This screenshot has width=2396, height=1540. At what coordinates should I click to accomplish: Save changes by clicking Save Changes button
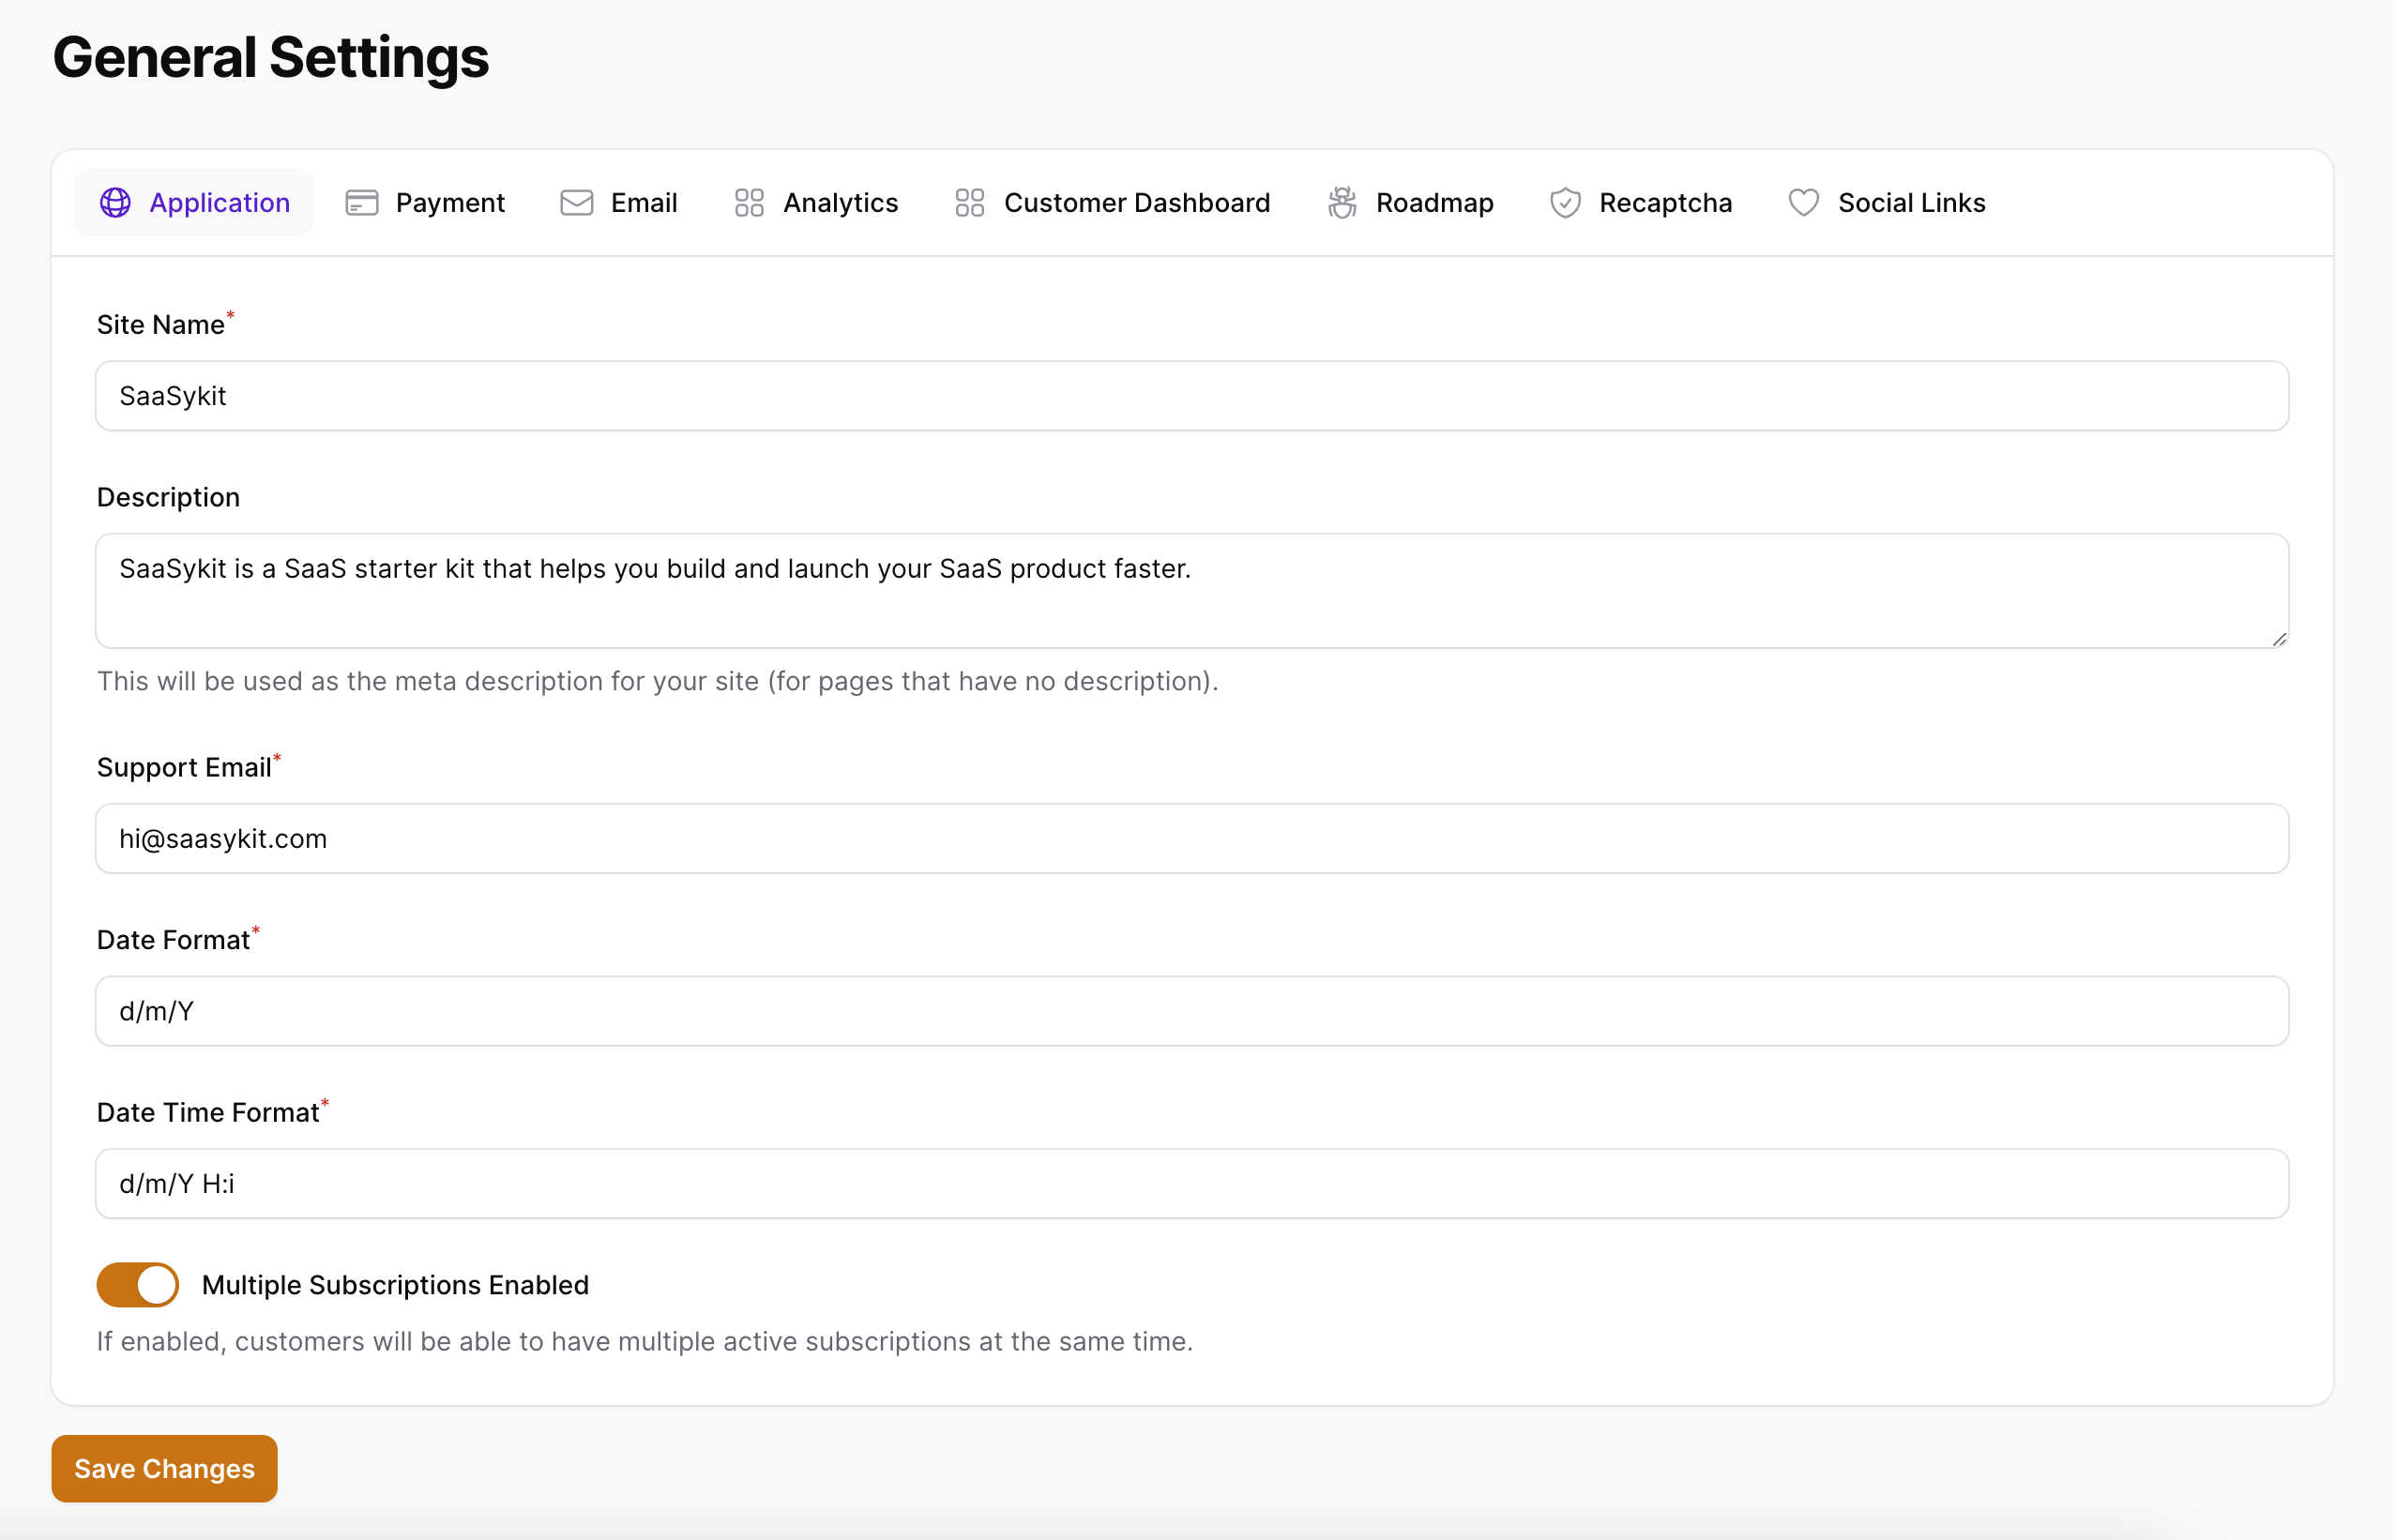[164, 1469]
